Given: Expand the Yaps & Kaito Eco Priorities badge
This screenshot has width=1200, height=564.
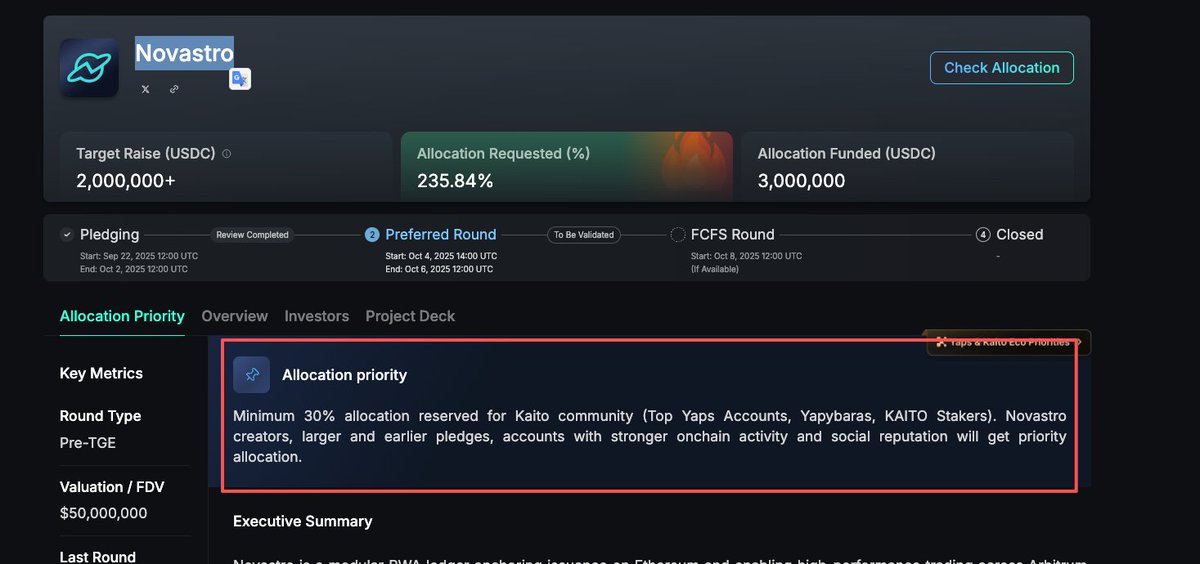Looking at the screenshot, I should pyautogui.click(x=1008, y=343).
